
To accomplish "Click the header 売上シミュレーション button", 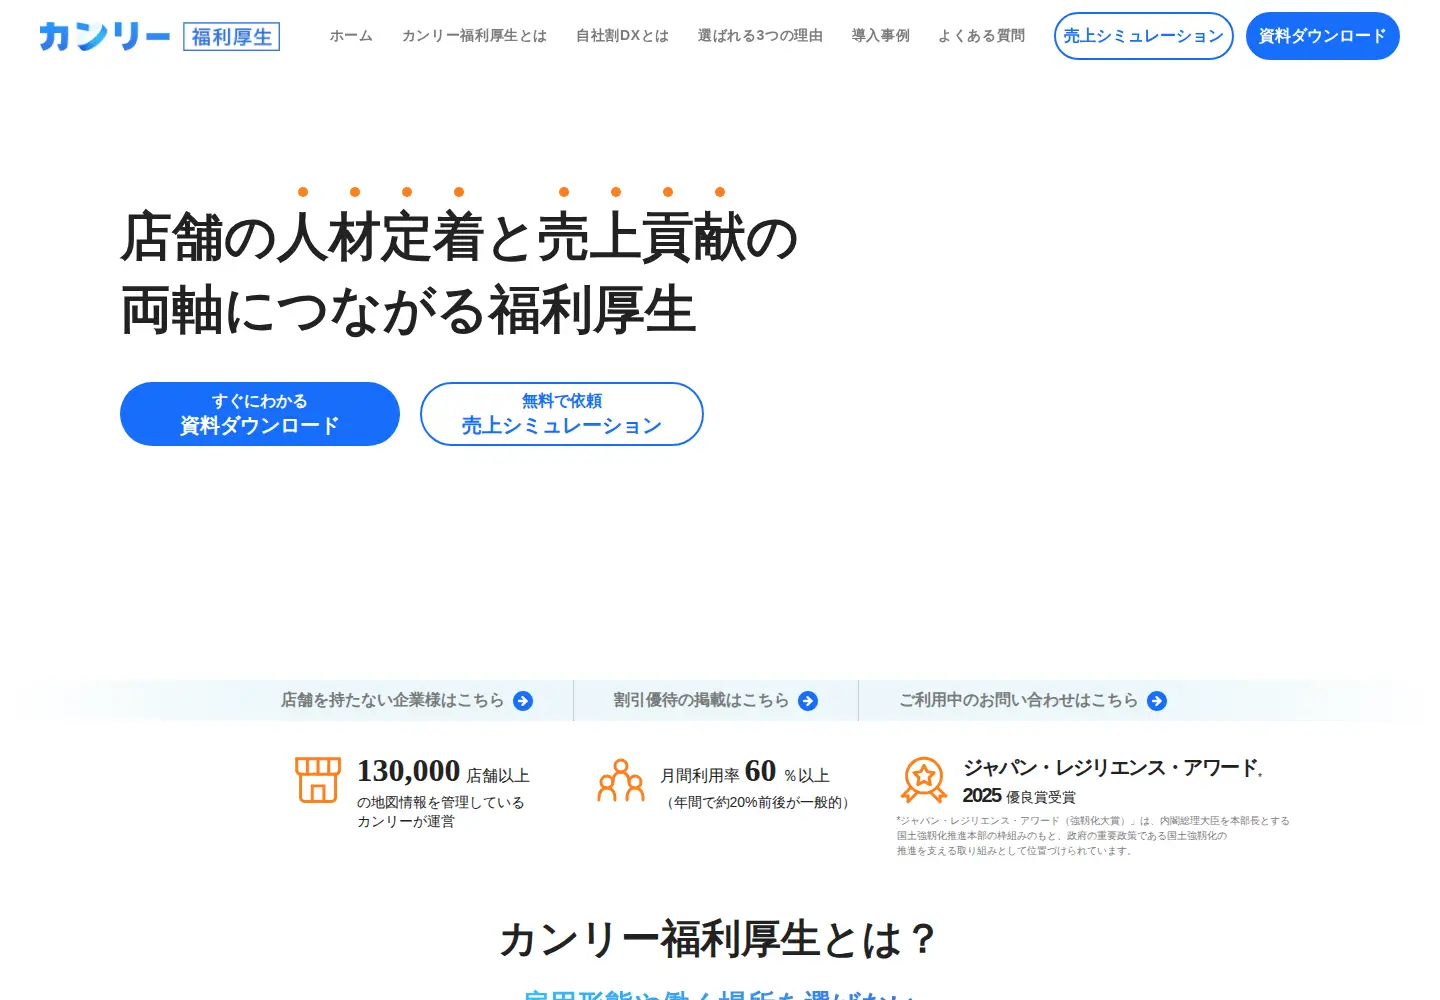I will tap(1143, 36).
